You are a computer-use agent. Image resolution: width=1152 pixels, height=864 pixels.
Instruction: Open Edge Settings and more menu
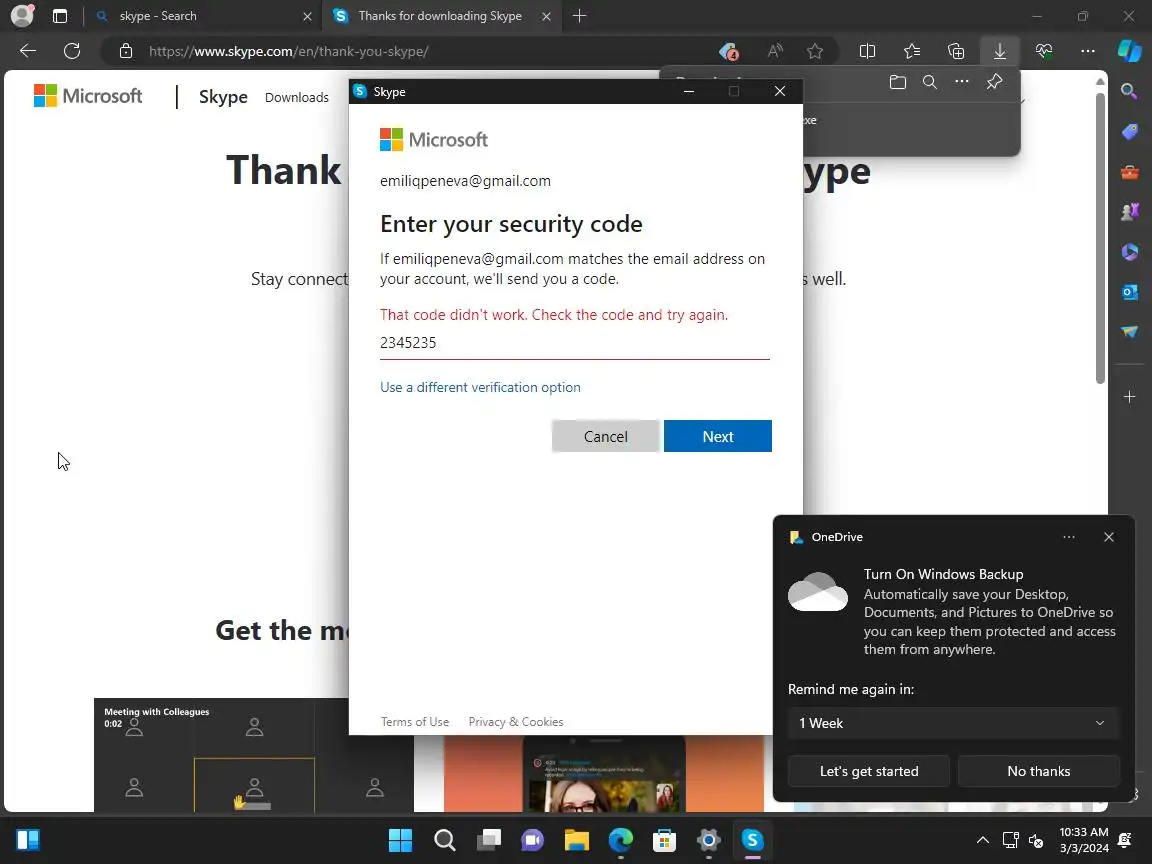point(1088,51)
